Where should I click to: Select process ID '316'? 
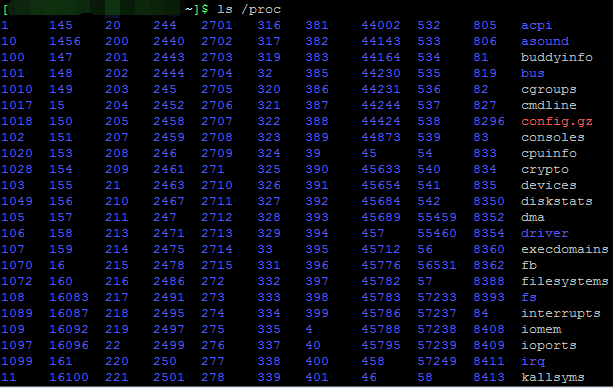pyautogui.click(x=269, y=25)
